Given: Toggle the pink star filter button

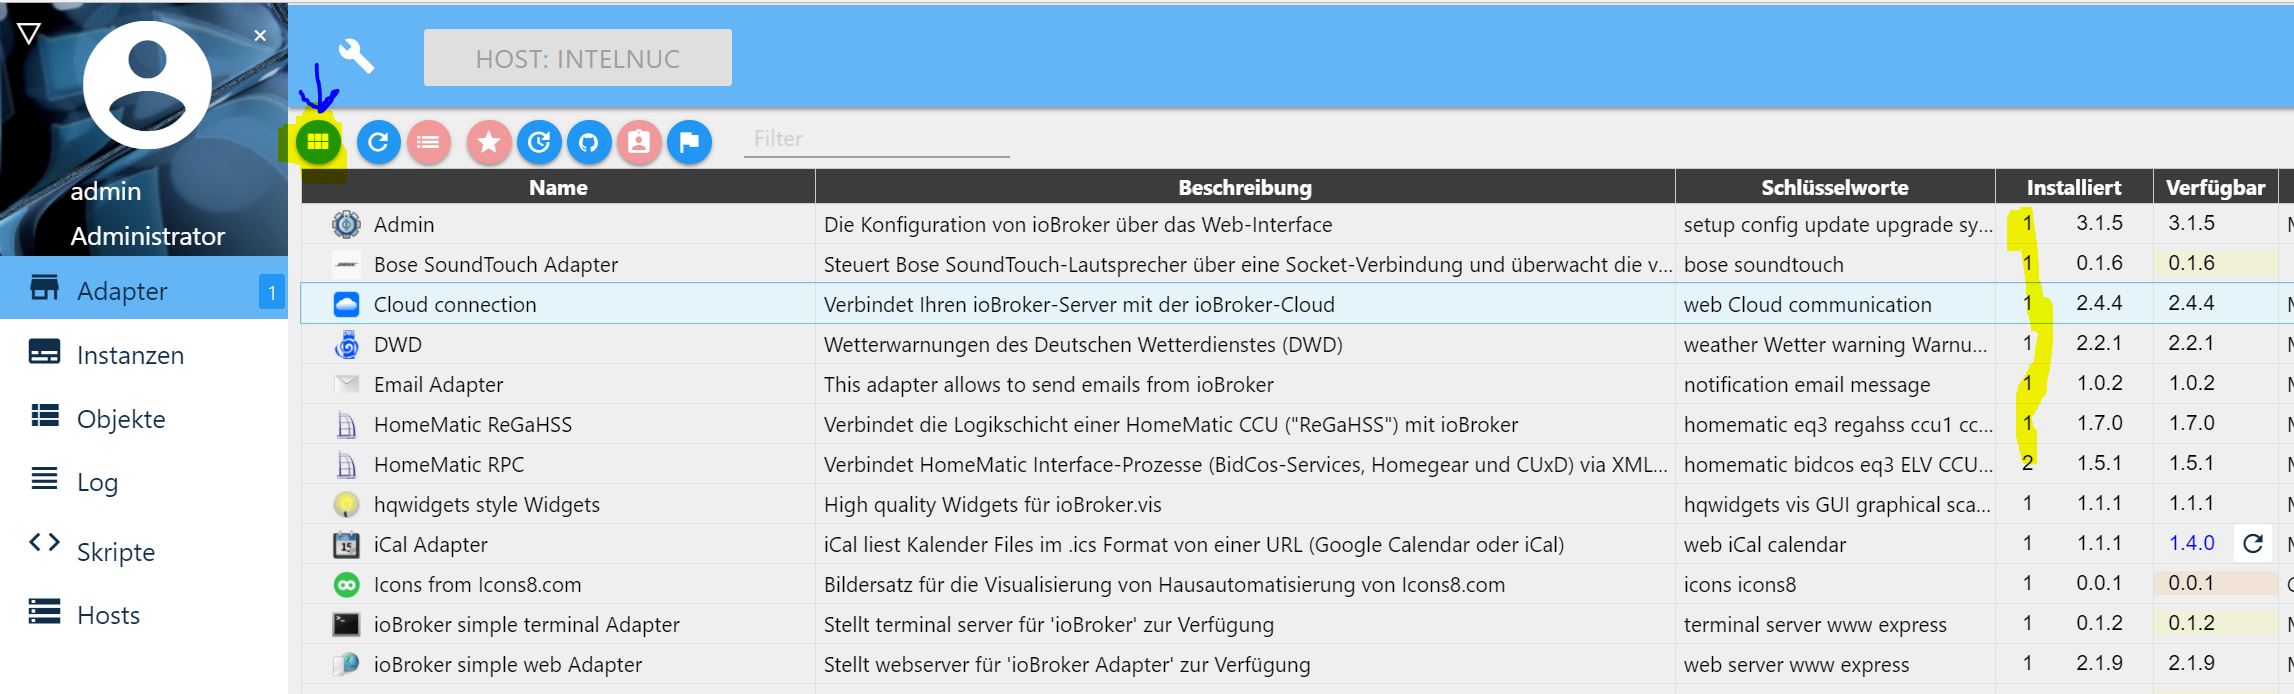Looking at the screenshot, I should coord(489,142).
